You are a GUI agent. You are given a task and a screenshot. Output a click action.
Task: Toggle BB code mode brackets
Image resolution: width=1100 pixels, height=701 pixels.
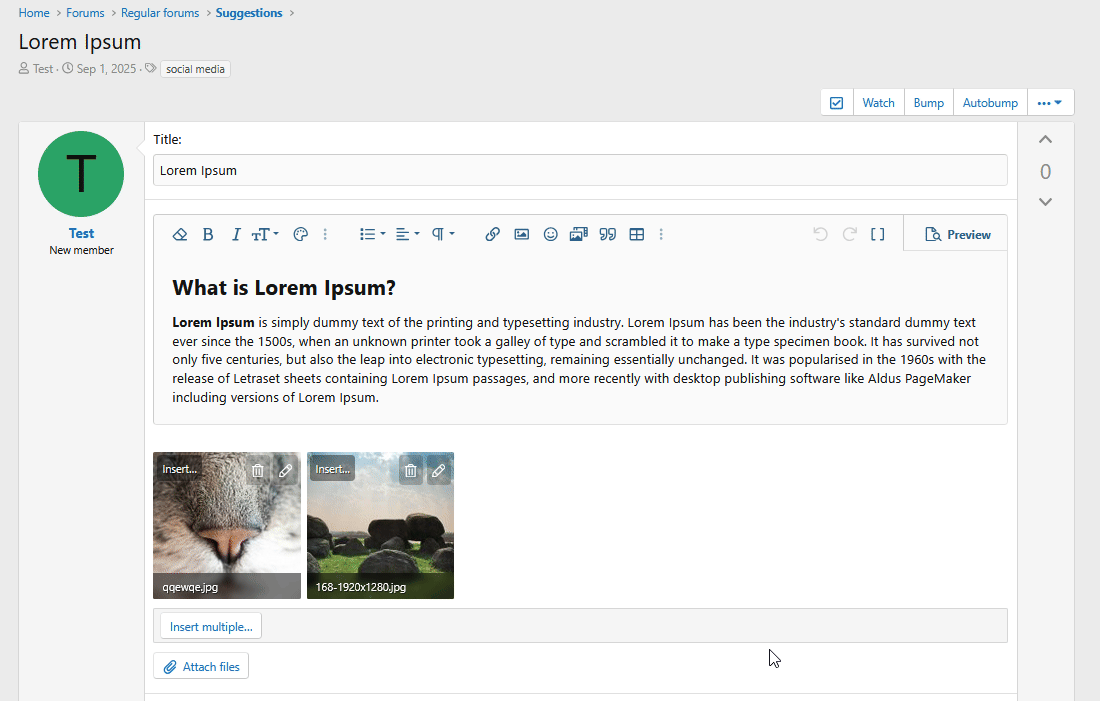877,234
